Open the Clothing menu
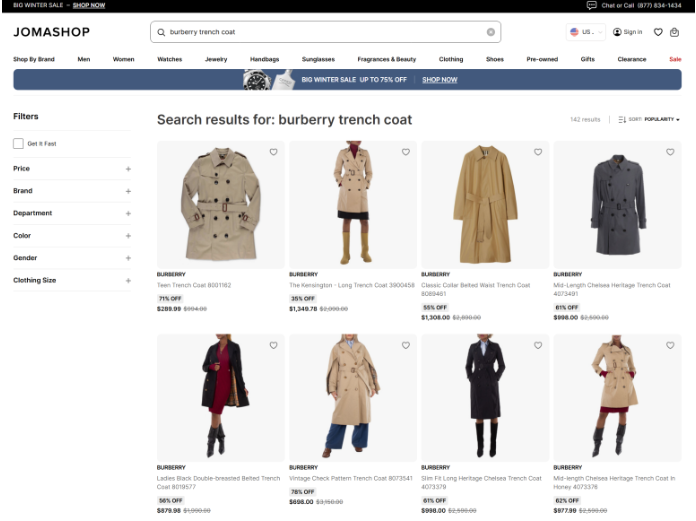This screenshot has width=696, height=521. (x=451, y=59)
